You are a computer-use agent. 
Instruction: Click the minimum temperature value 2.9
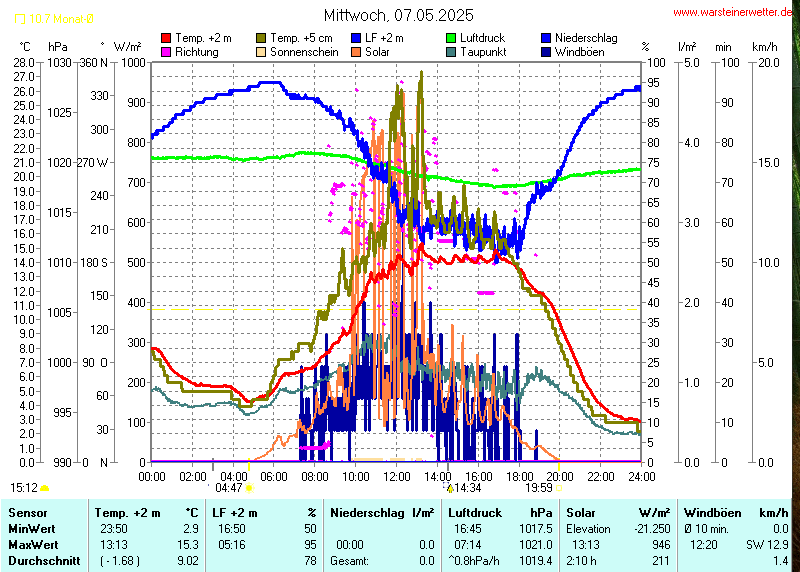click(191, 529)
